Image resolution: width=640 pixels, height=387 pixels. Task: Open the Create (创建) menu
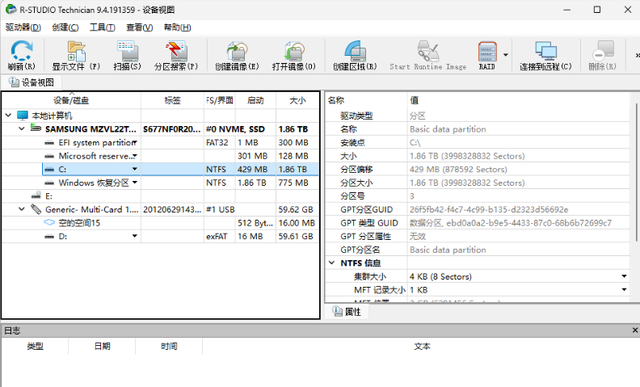tap(65, 27)
